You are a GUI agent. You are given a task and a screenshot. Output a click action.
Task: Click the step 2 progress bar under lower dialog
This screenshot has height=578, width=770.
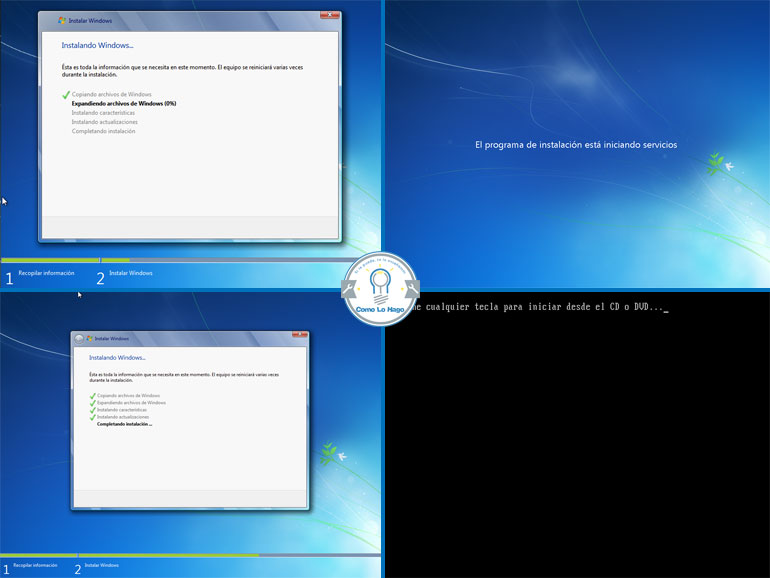point(229,555)
